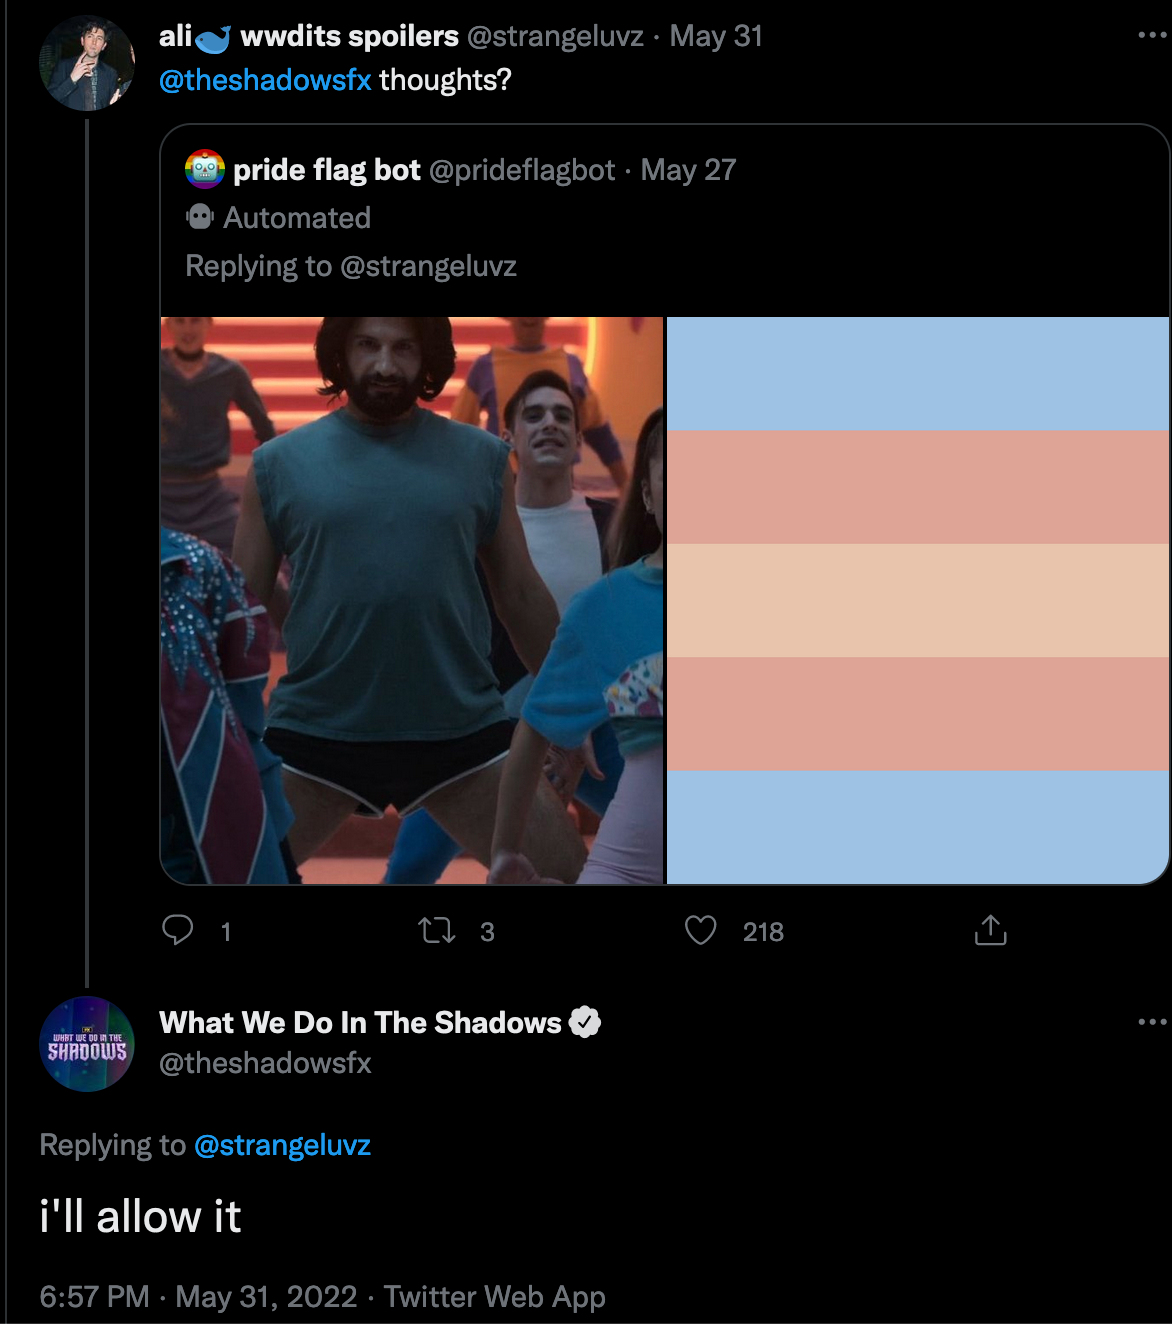Image resolution: width=1172 pixels, height=1324 pixels.
Task: Click the share upload icon
Action: pos(990,931)
